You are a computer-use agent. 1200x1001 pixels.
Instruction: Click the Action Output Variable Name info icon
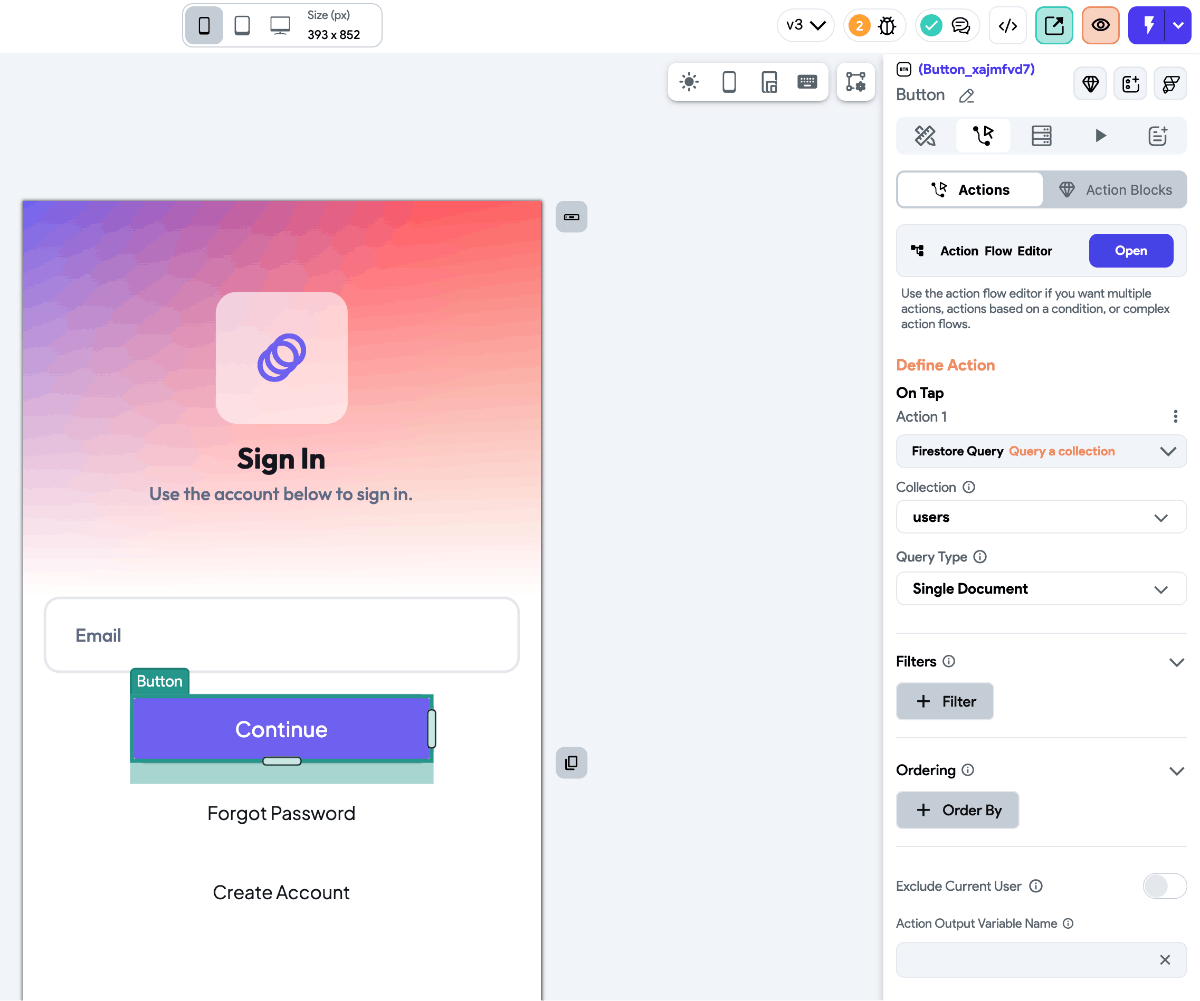point(1068,924)
